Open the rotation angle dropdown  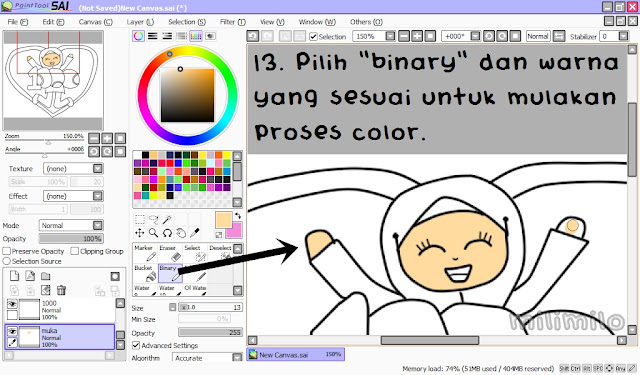475,36
